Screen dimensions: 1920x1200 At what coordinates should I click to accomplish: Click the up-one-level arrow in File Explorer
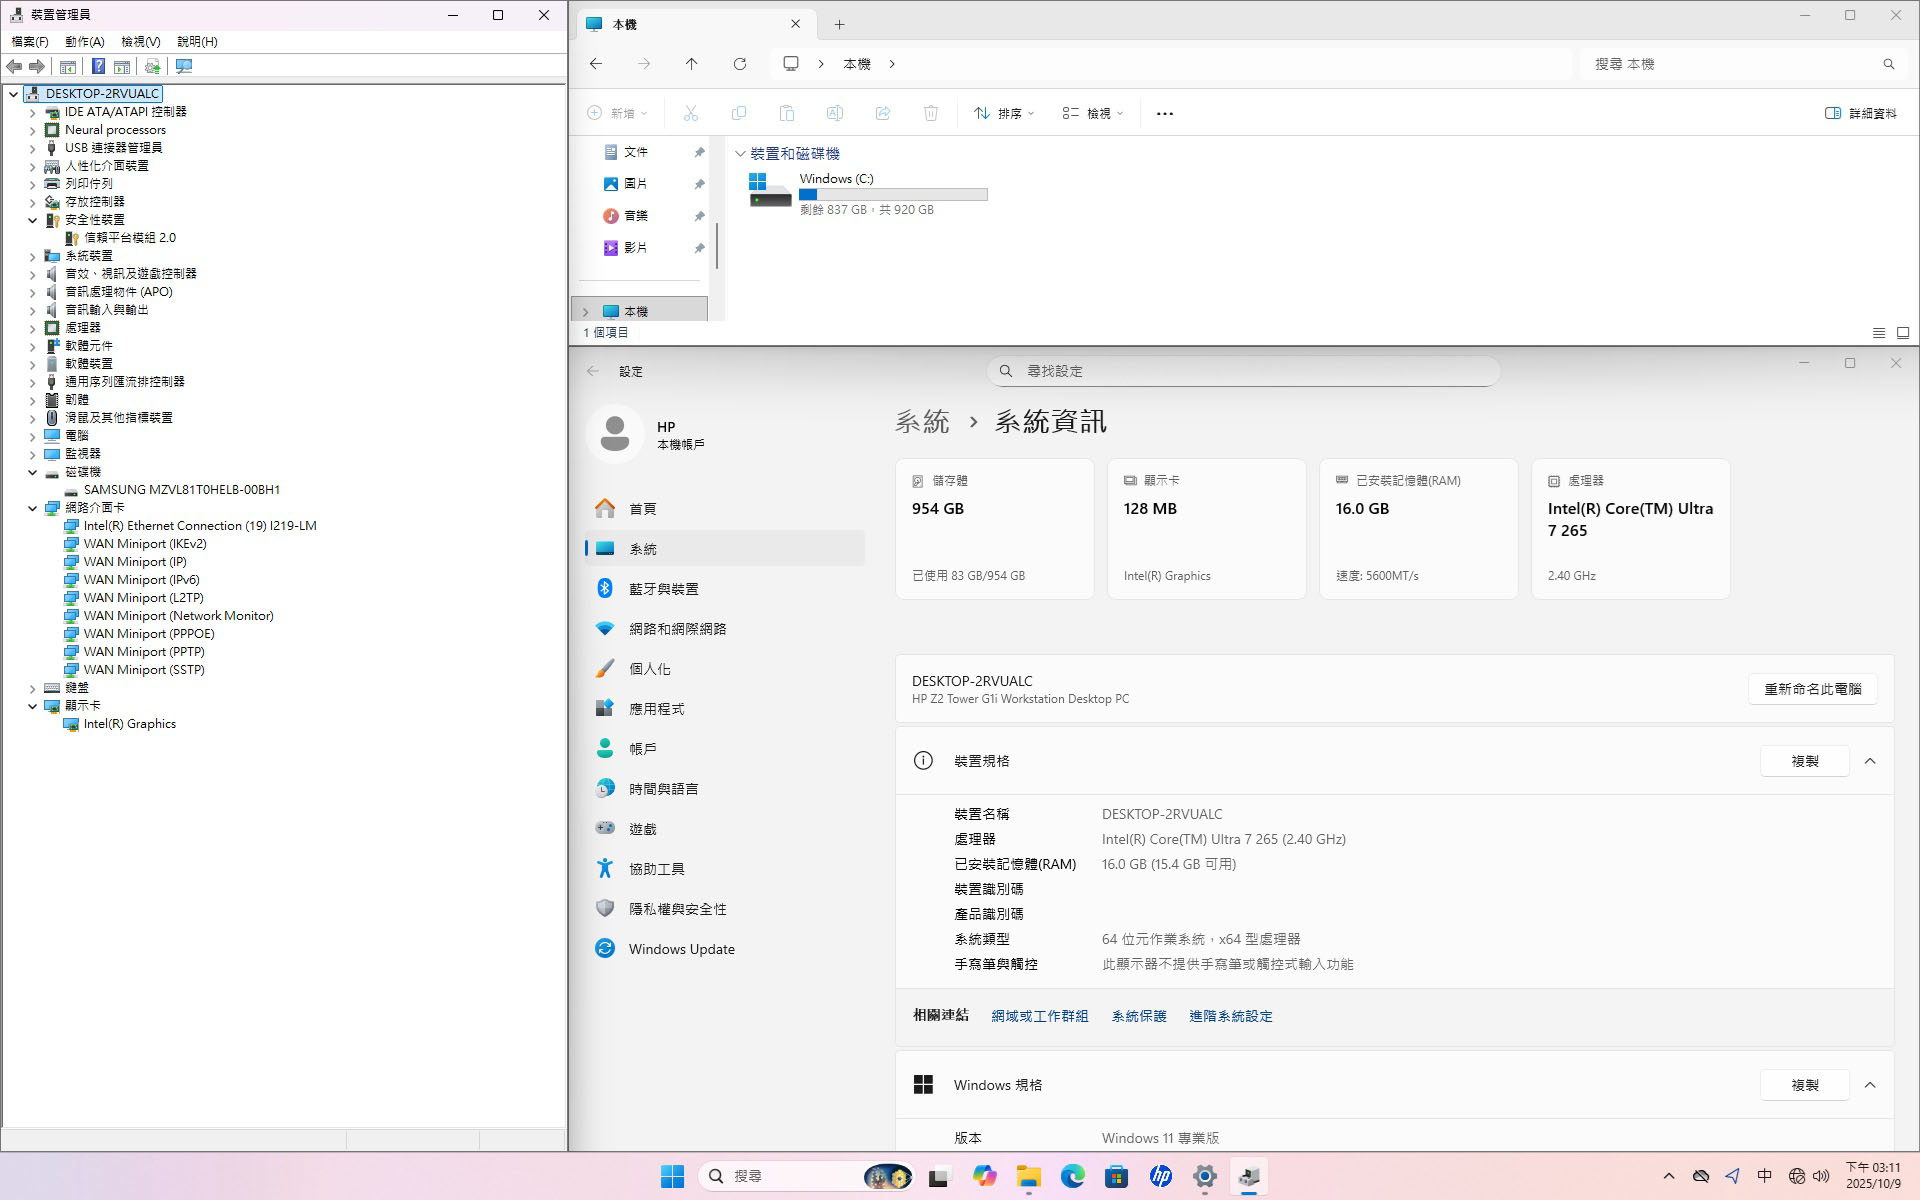point(691,64)
